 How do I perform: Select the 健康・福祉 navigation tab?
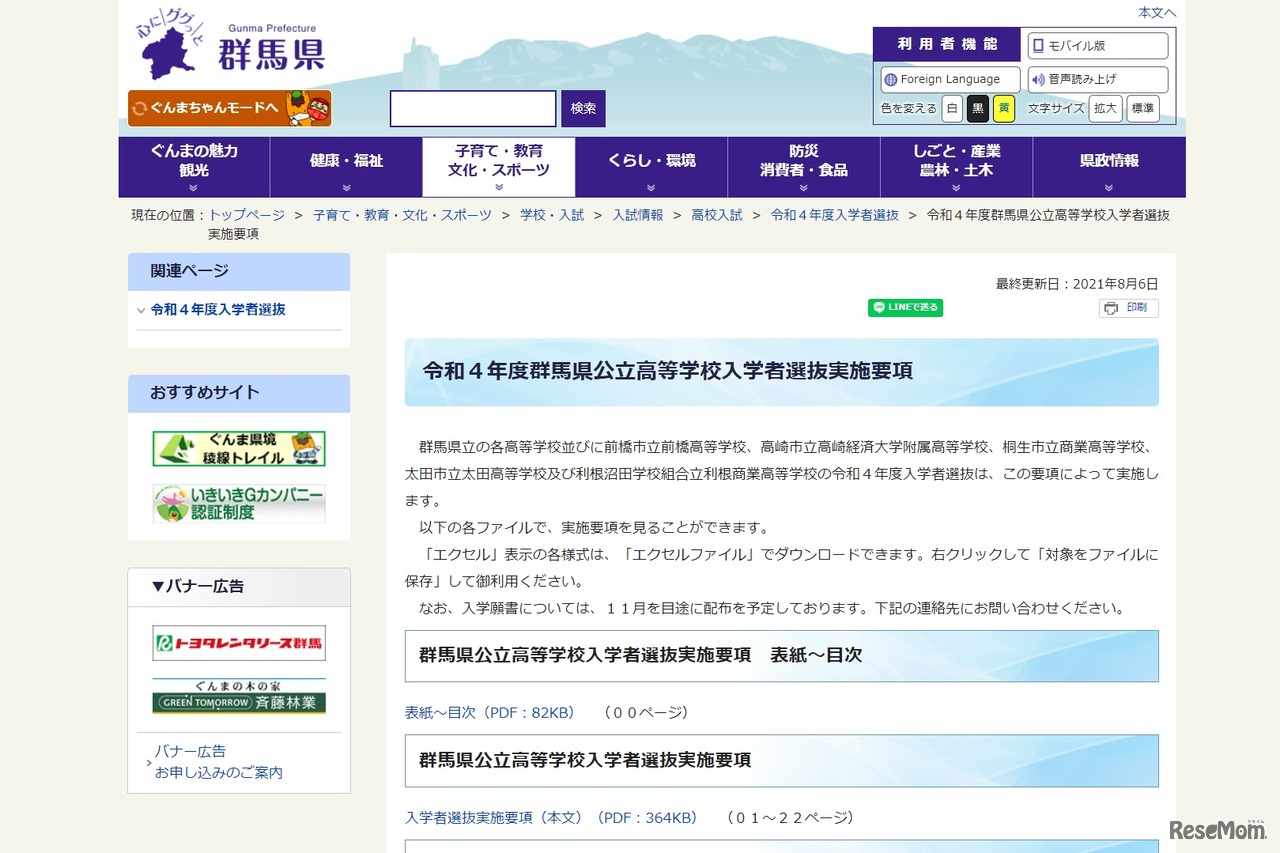coord(345,160)
